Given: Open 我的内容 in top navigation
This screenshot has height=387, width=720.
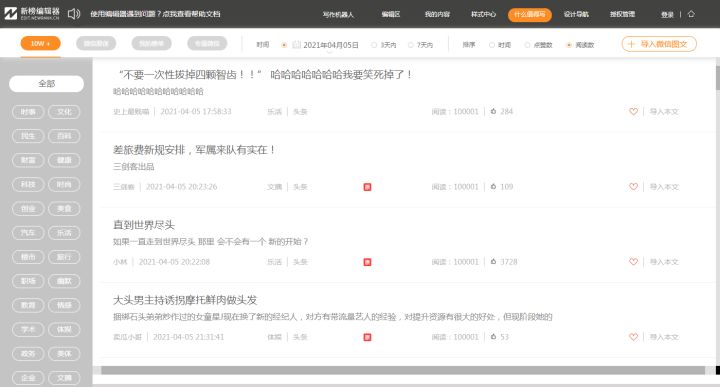Looking at the screenshot, I should pos(437,14).
